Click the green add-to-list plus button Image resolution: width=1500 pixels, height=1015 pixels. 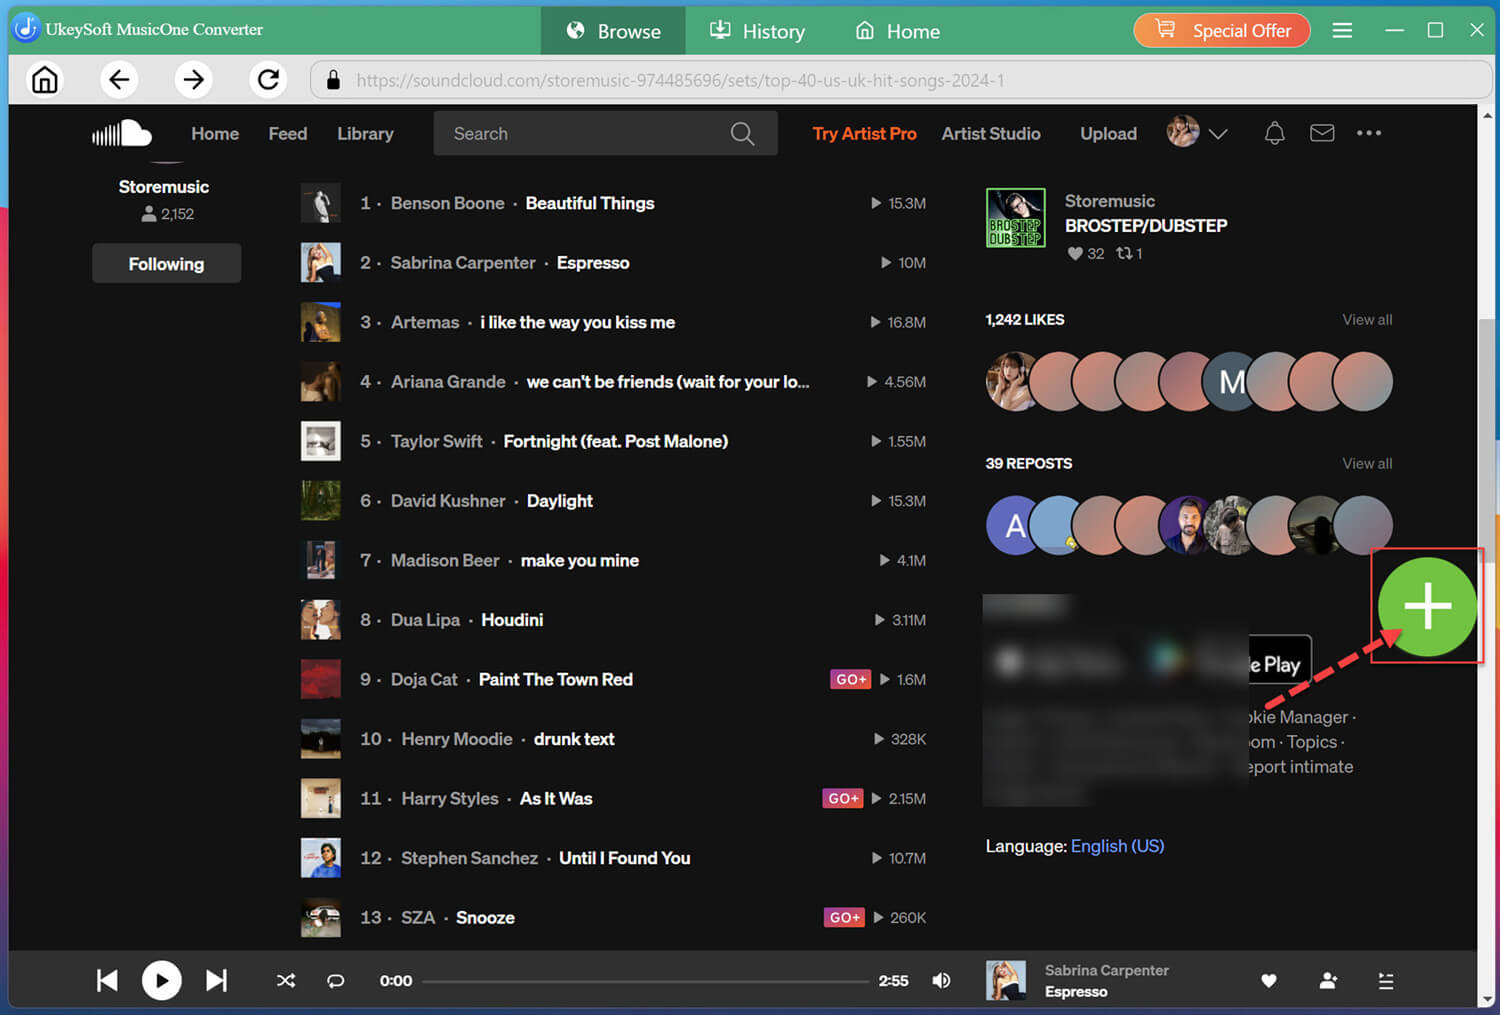click(x=1427, y=606)
